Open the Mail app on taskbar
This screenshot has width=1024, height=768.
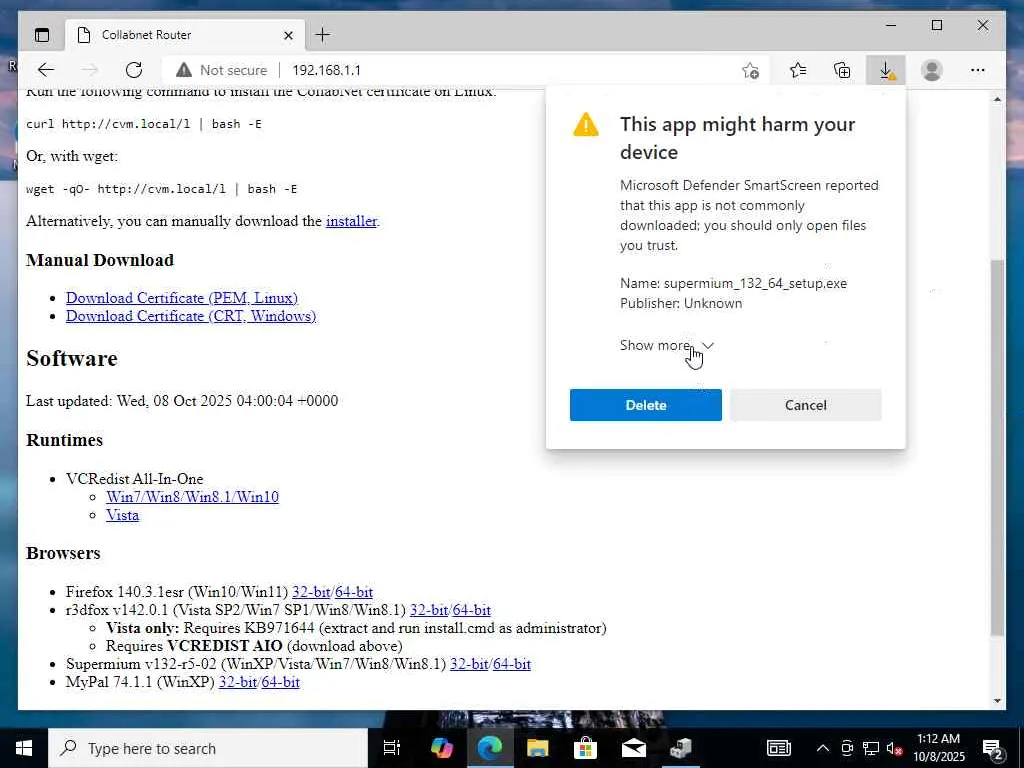point(633,748)
